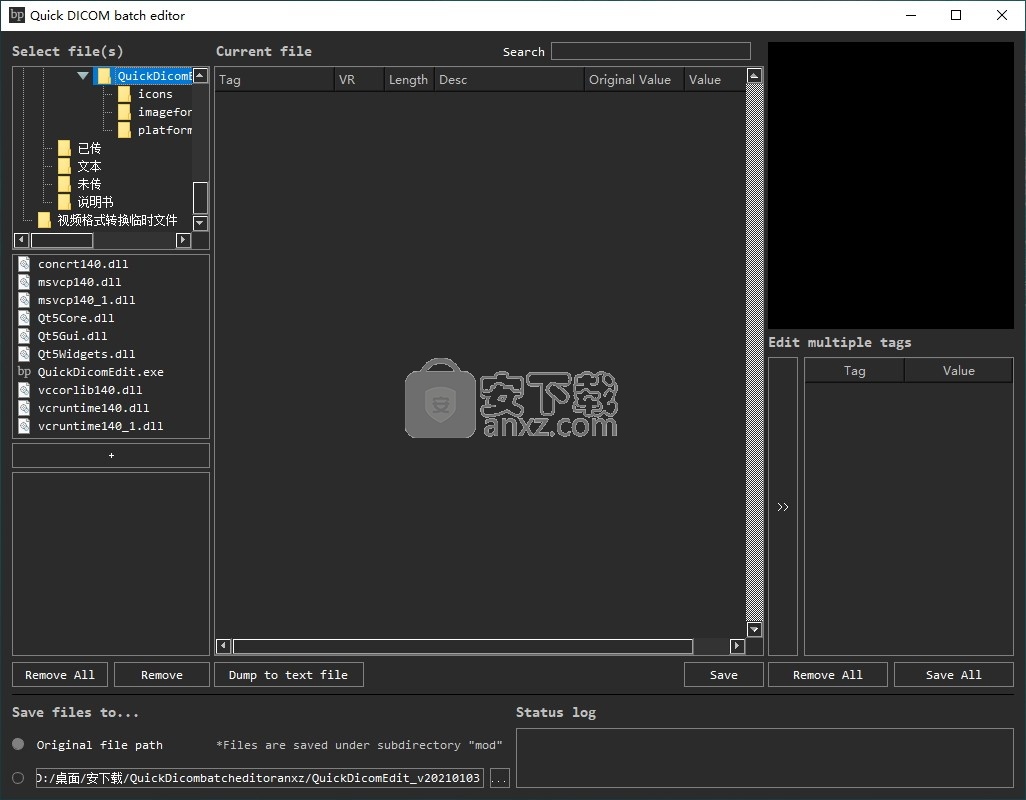Screen dimensions: 1026x800
Task: Click tag table scroll up arrow
Action: 754,76
